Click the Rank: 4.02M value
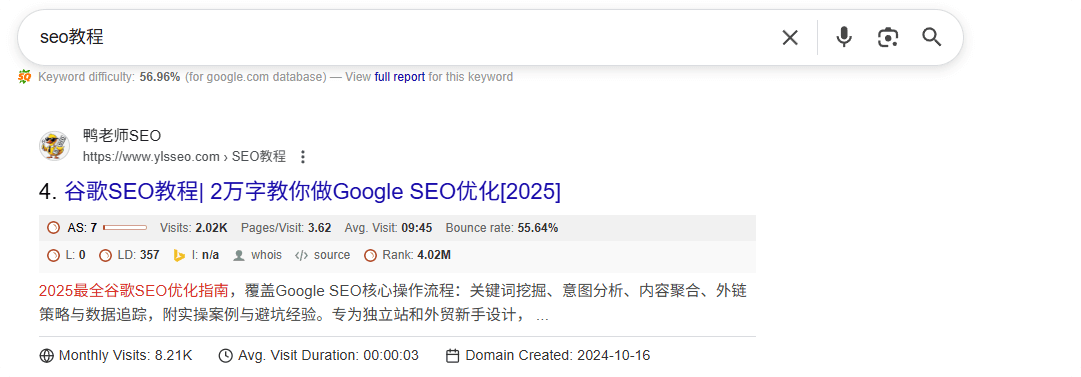This screenshot has height=377, width=1081. point(416,255)
